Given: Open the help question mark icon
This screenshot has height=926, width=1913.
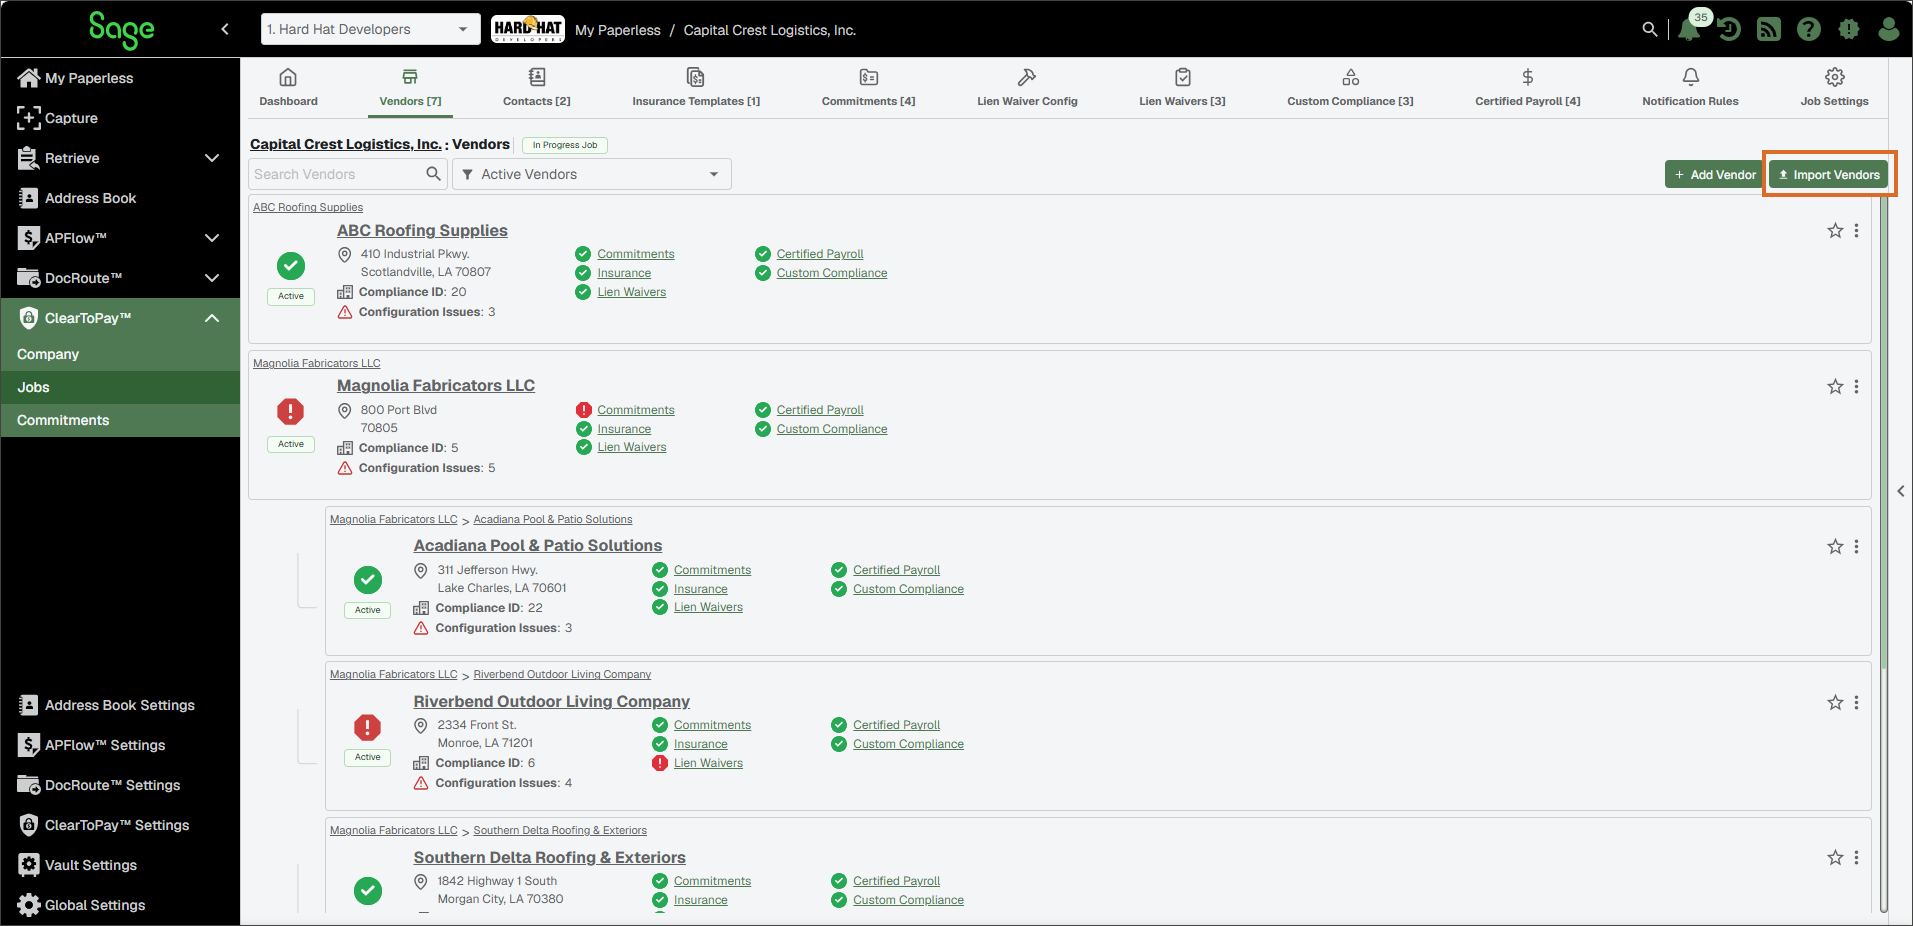Looking at the screenshot, I should [x=1809, y=30].
